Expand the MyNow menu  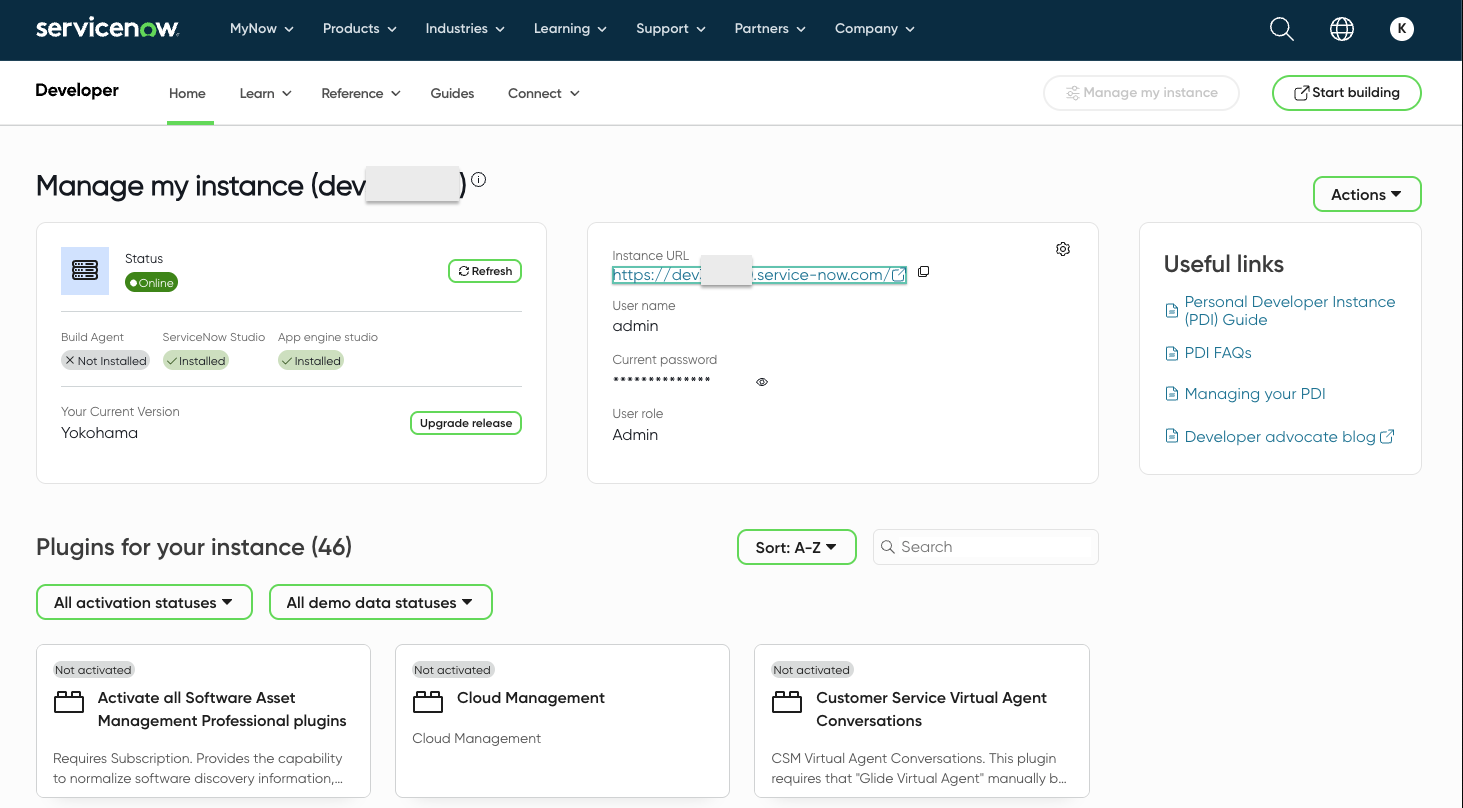(262, 29)
